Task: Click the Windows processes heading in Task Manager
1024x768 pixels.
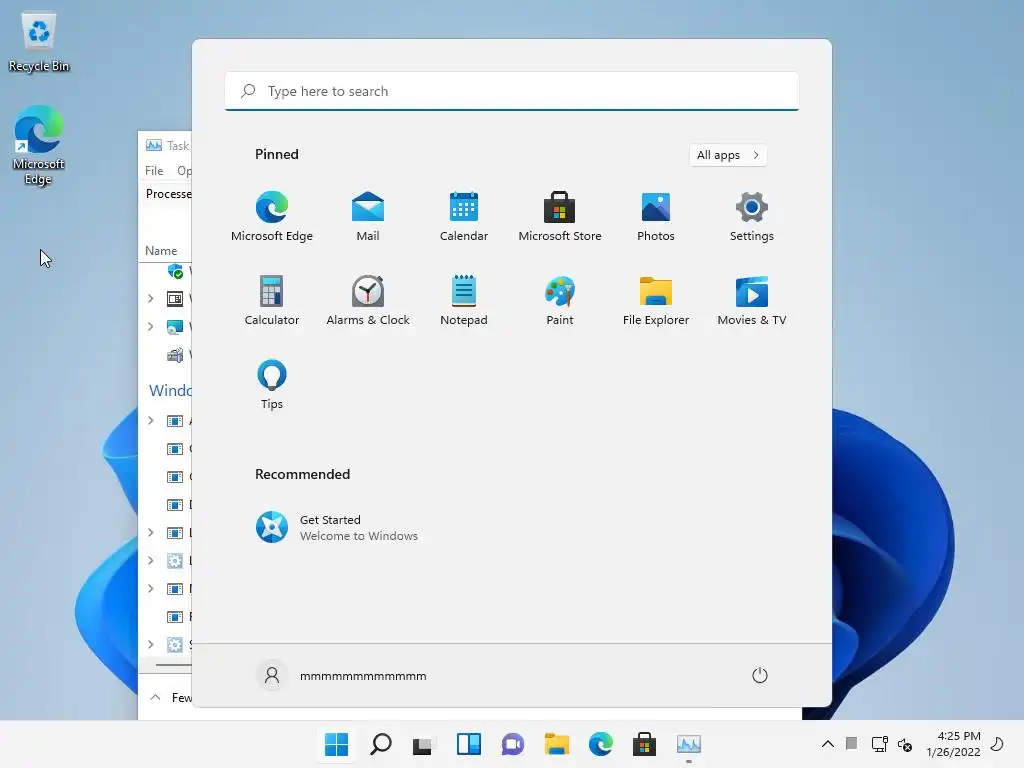Action: [x=170, y=391]
